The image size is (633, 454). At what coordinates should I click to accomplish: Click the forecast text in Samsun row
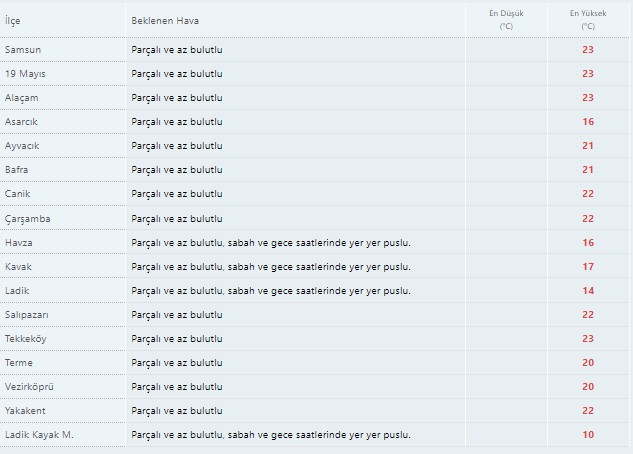click(x=177, y=50)
